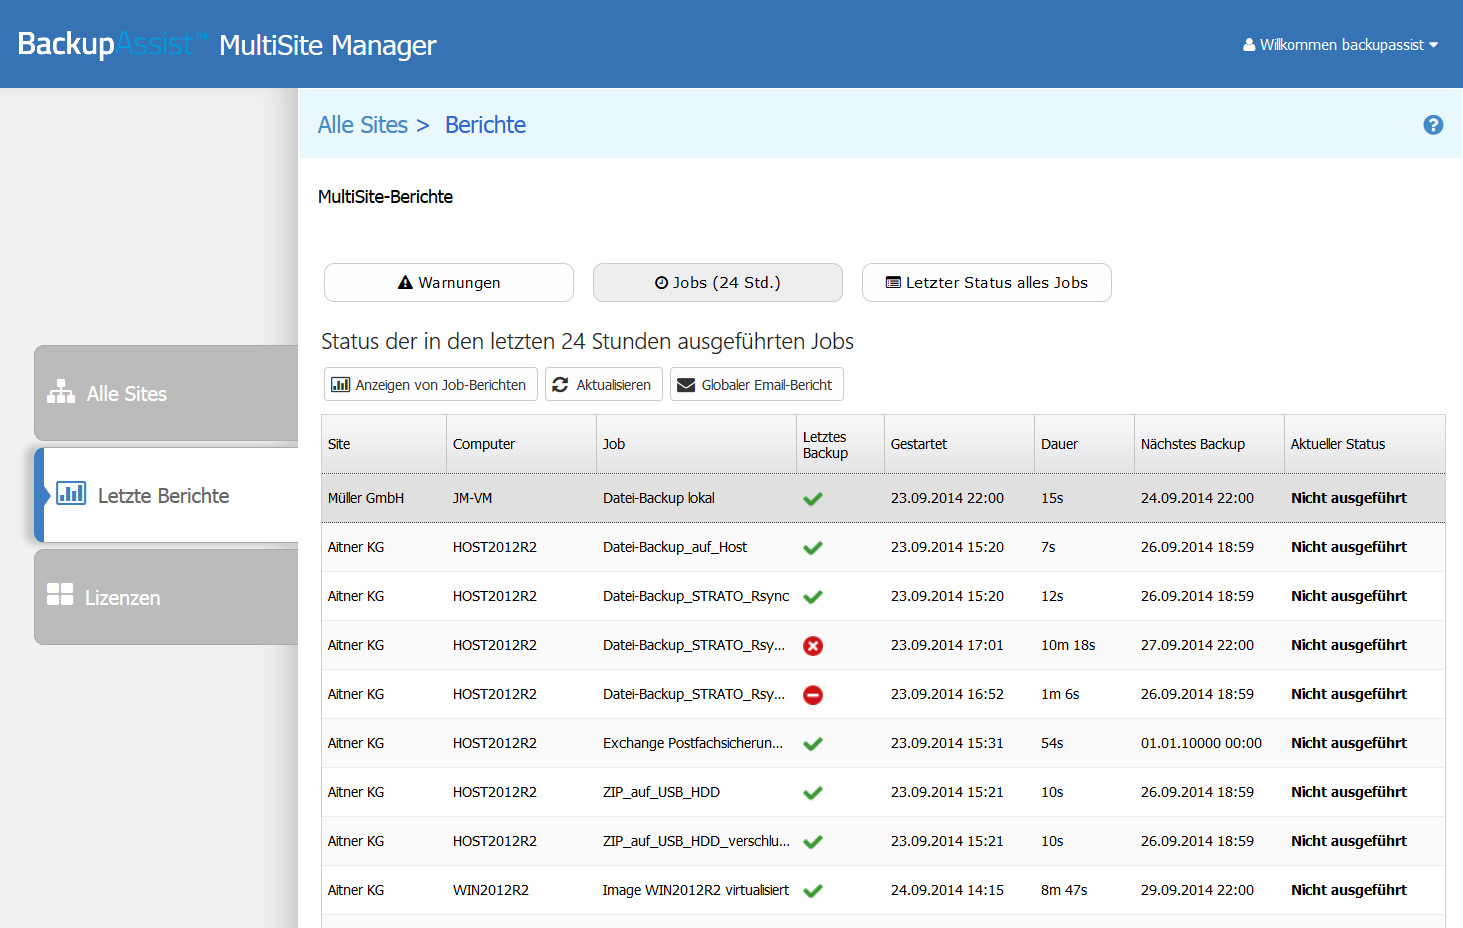Click the BackupAssist MultiSite Manager logo
The height and width of the screenshot is (928, 1463).
point(227,44)
